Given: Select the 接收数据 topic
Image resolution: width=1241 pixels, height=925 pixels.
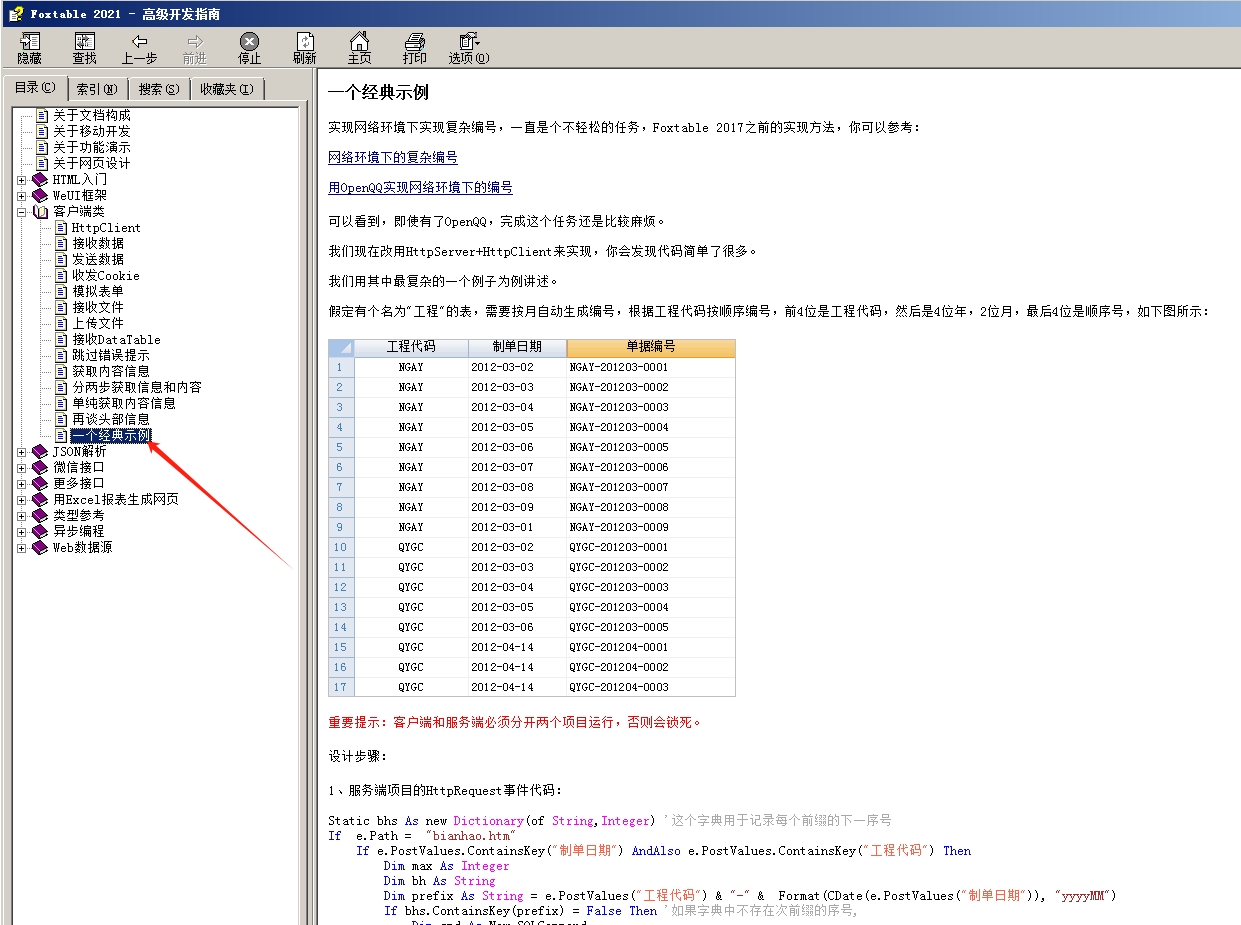Looking at the screenshot, I should (x=98, y=244).
